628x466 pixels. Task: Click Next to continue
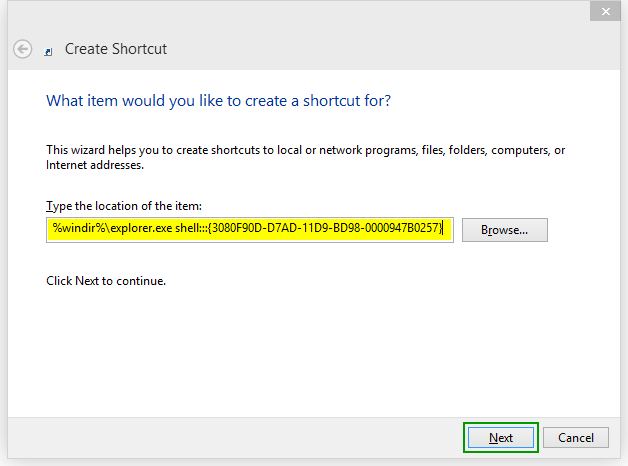click(501, 438)
